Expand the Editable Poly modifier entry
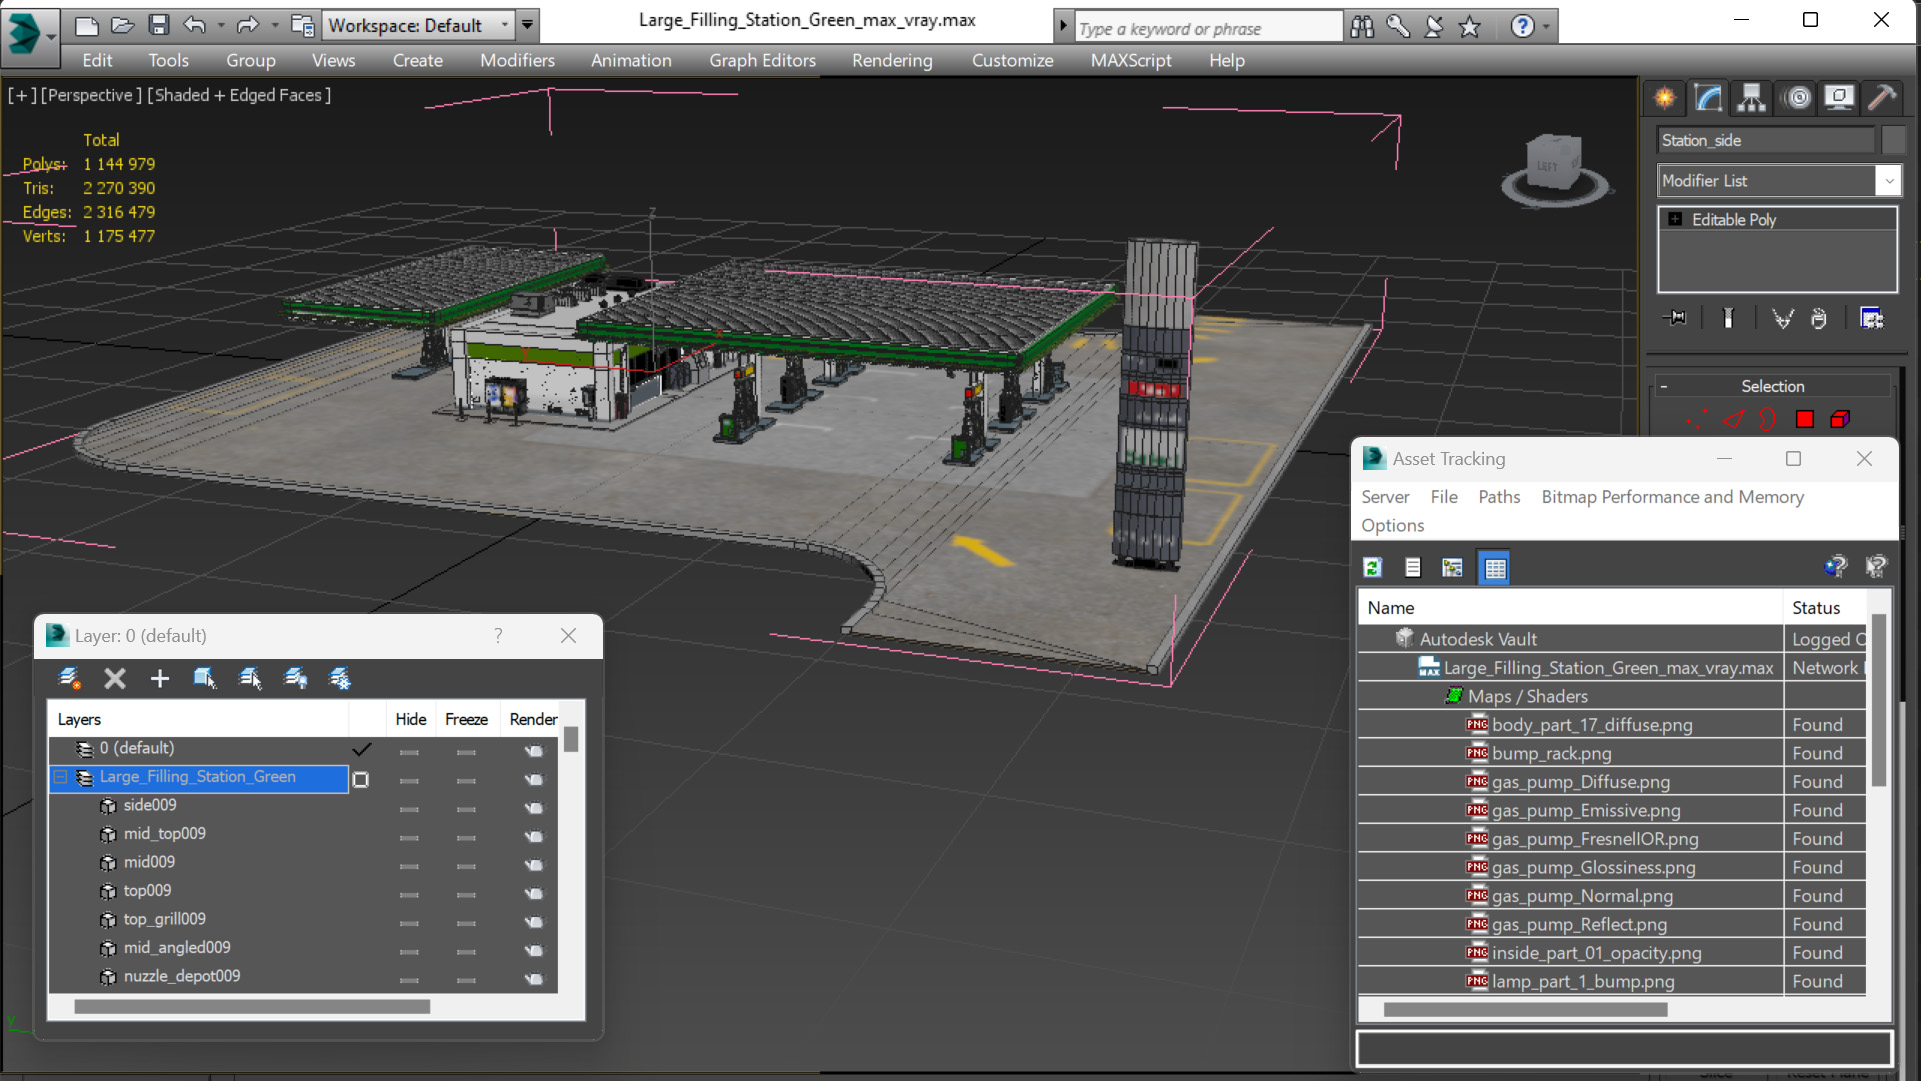Screen dimensions: 1921x1081 click(1675, 219)
